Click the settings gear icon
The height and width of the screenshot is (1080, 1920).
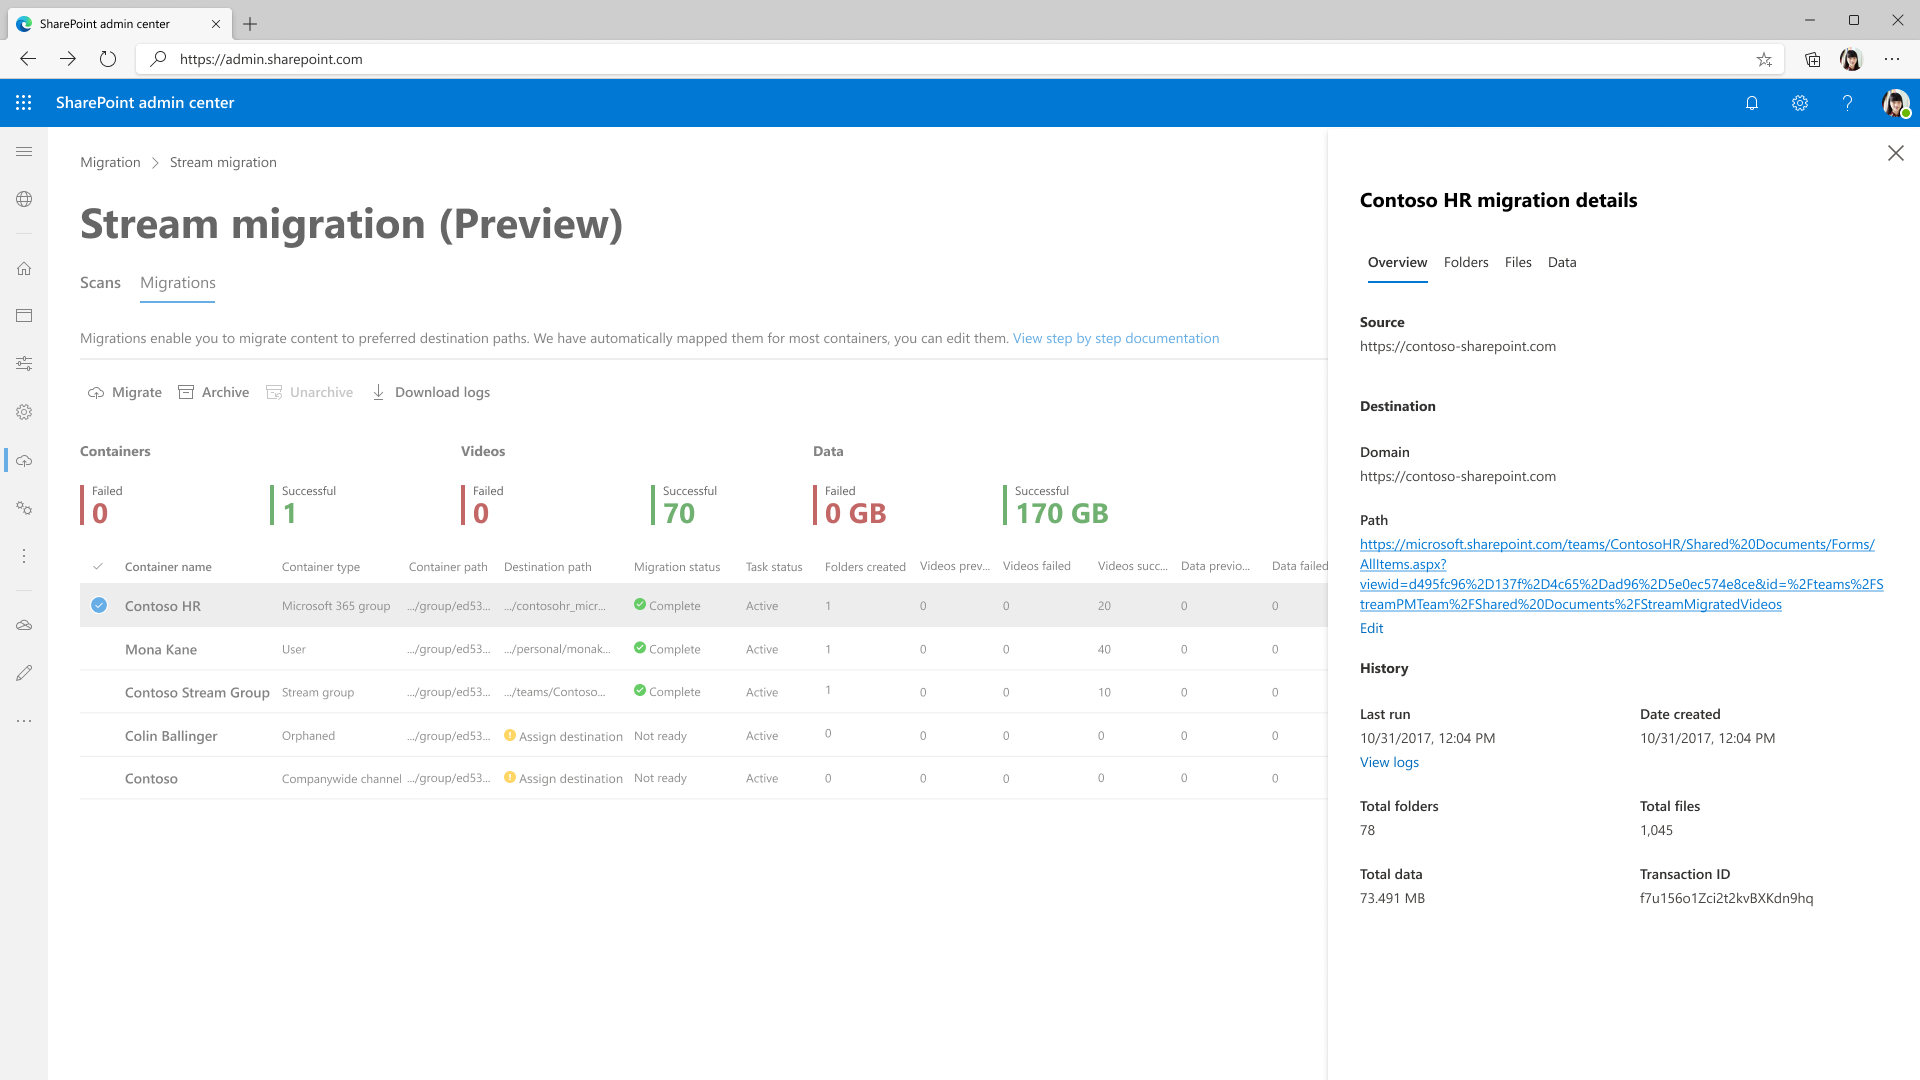coord(1799,103)
